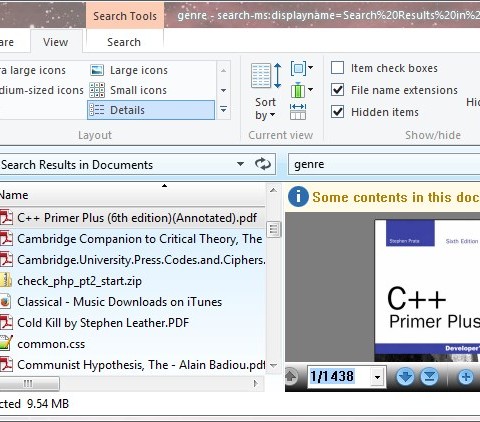Refresh the Search Results in Documents
Viewport: 480px width, 422px height.
click(263, 164)
